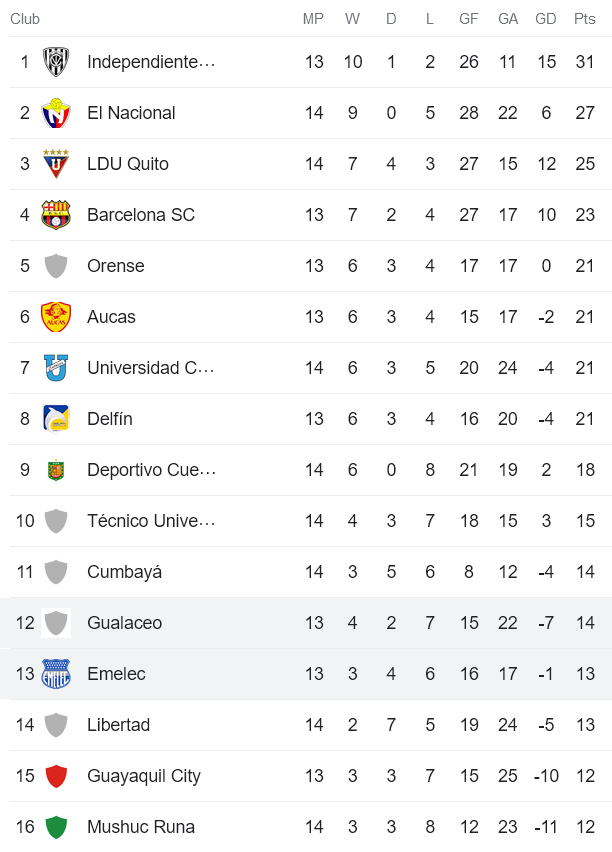Click the MP column header
Image resolution: width=612 pixels, height=852 pixels.
[x=314, y=19]
